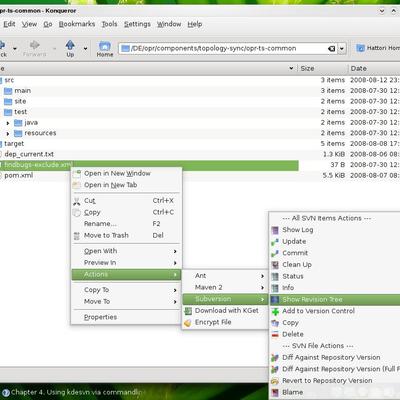Screen dimensions: 400x400
Task: Expand the Maven 2 submenu
Action: (224, 287)
